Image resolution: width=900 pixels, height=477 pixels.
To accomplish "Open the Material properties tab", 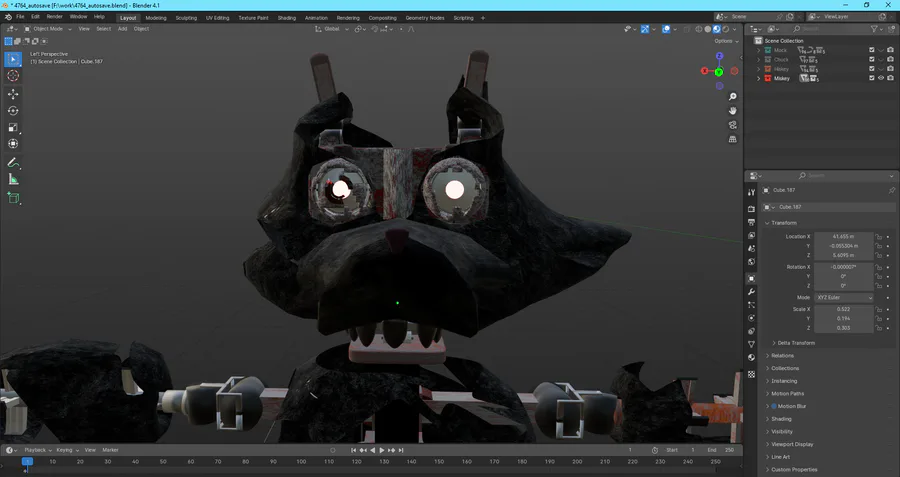I will [751, 358].
